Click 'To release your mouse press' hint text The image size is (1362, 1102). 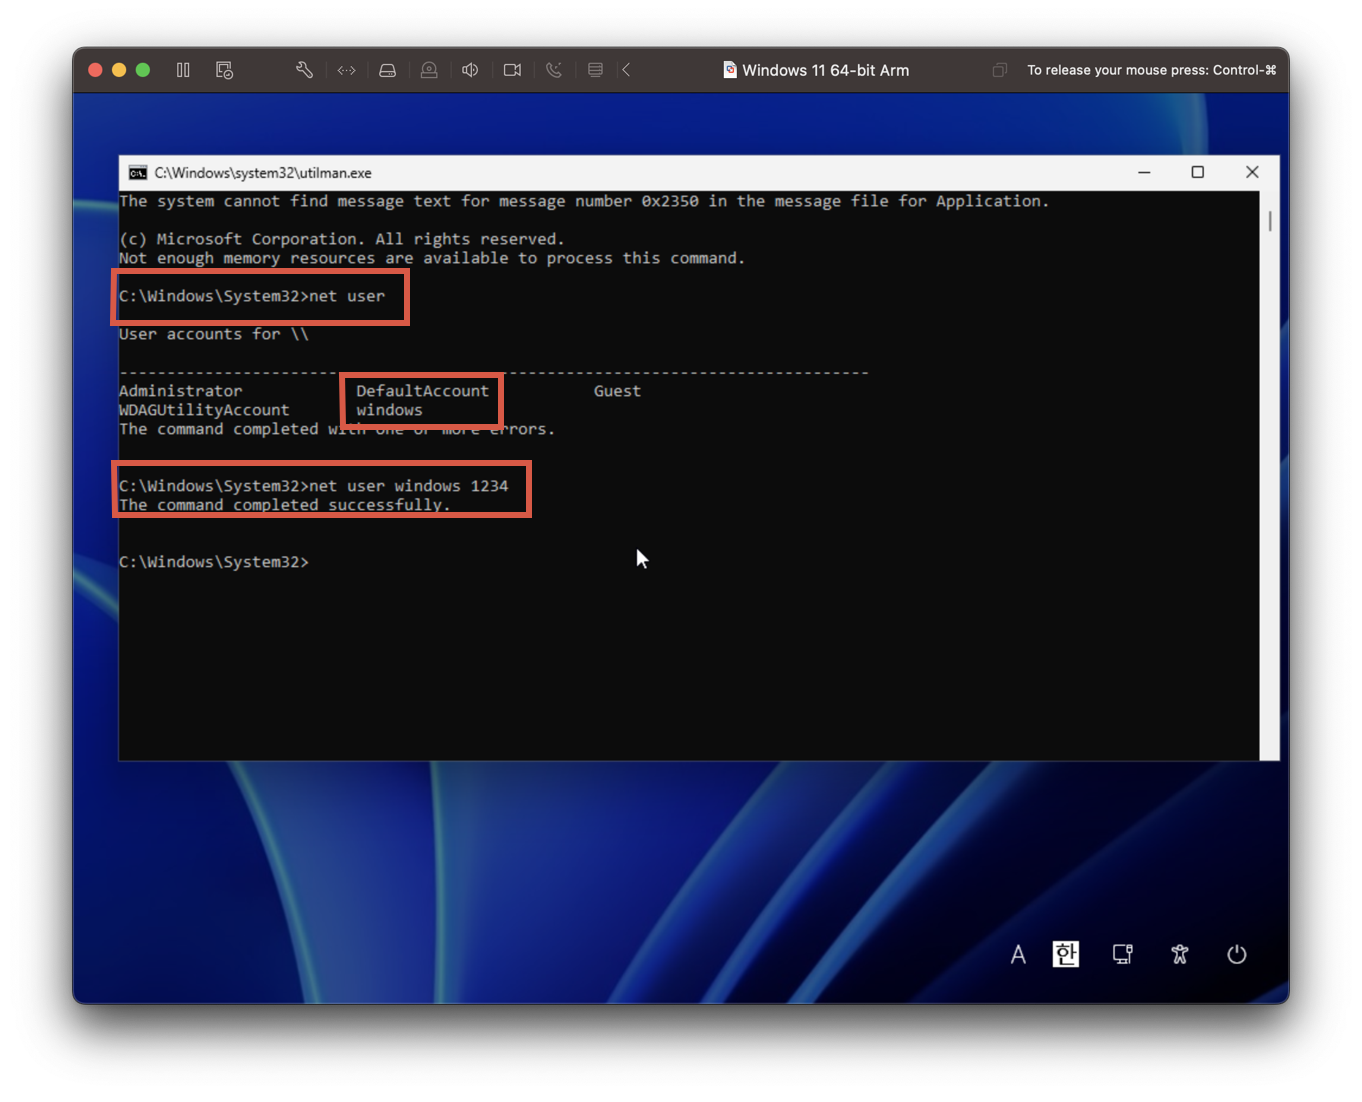[1151, 70]
